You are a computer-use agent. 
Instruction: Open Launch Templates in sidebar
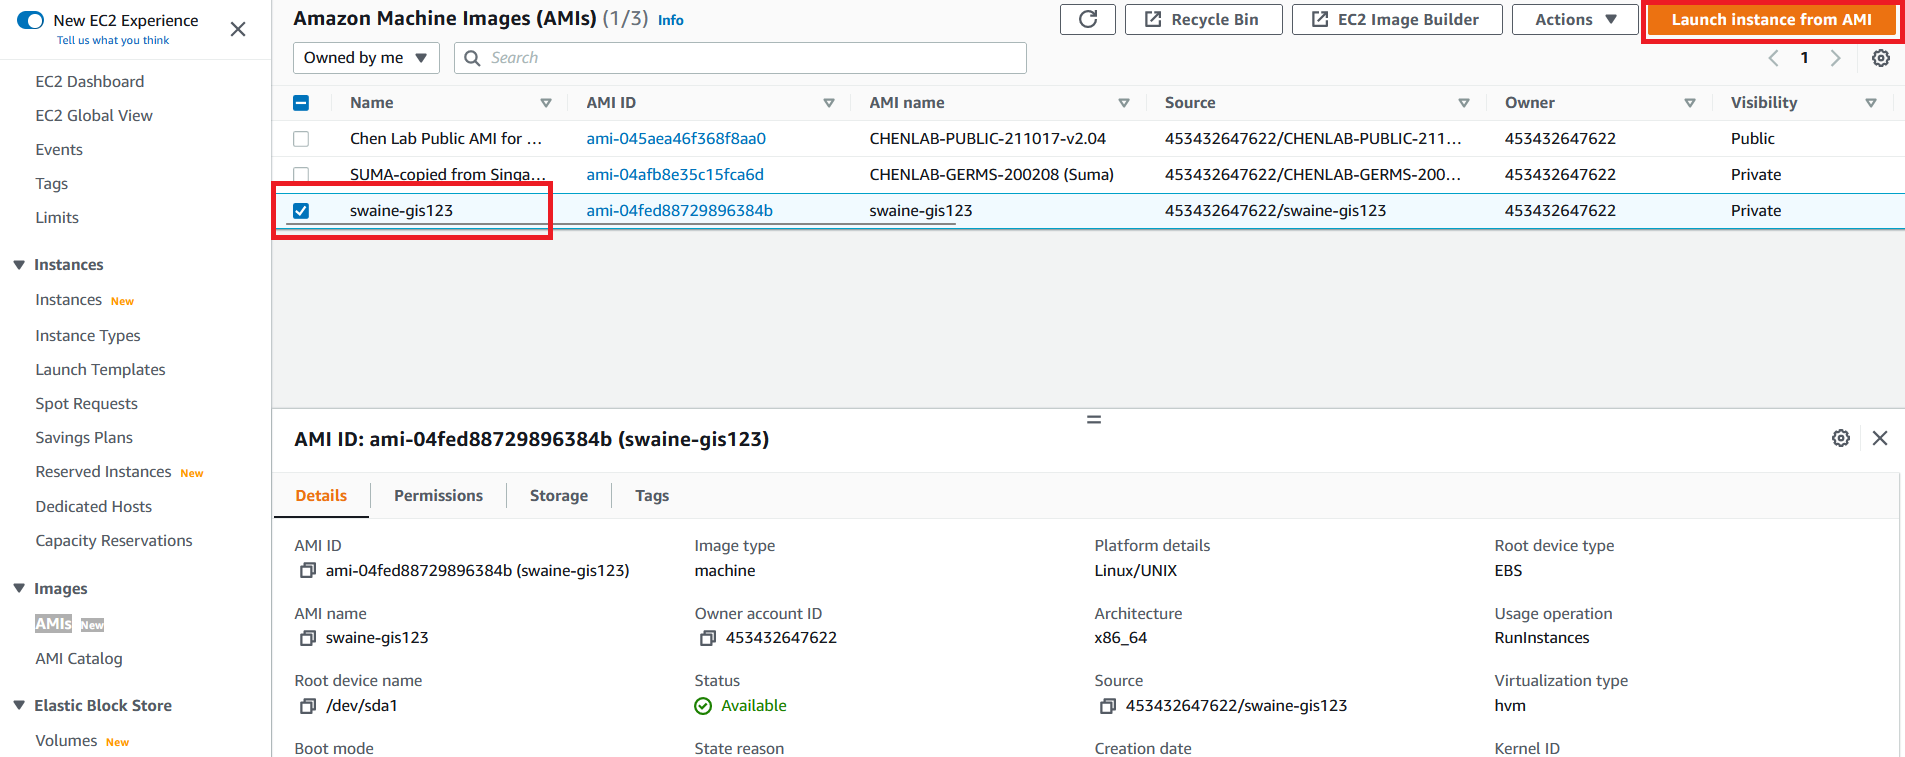pos(100,370)
